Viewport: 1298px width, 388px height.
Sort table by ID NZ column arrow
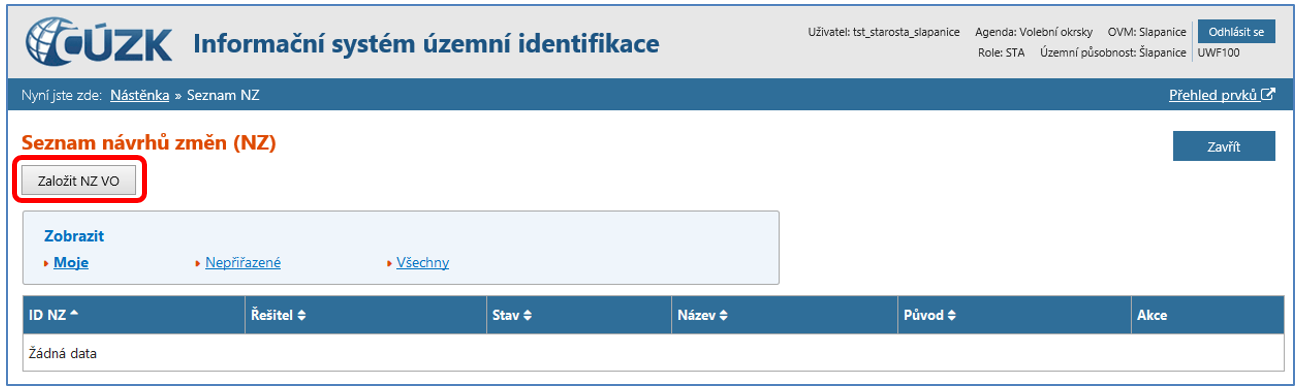click(x=74, y=314)
